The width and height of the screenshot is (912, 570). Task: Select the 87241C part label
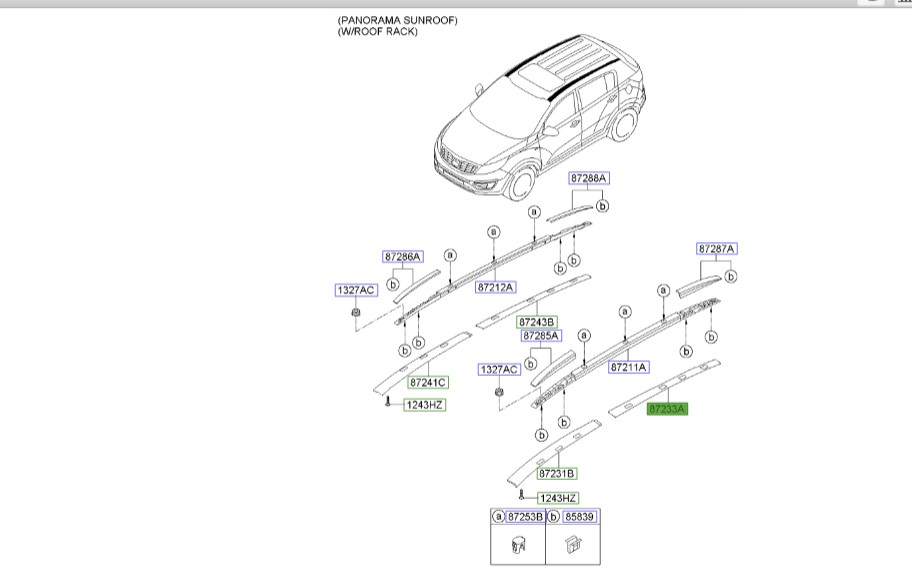coord(427,382)
